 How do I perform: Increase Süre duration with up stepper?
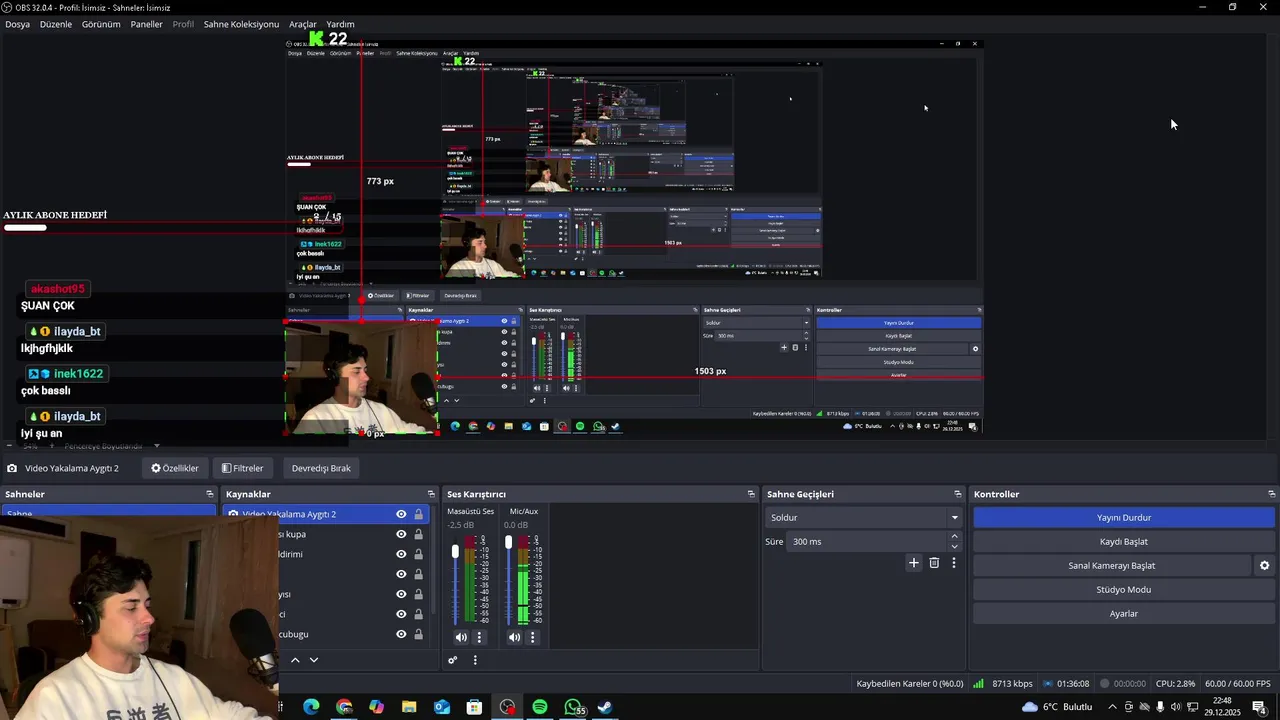pos(954,536)
